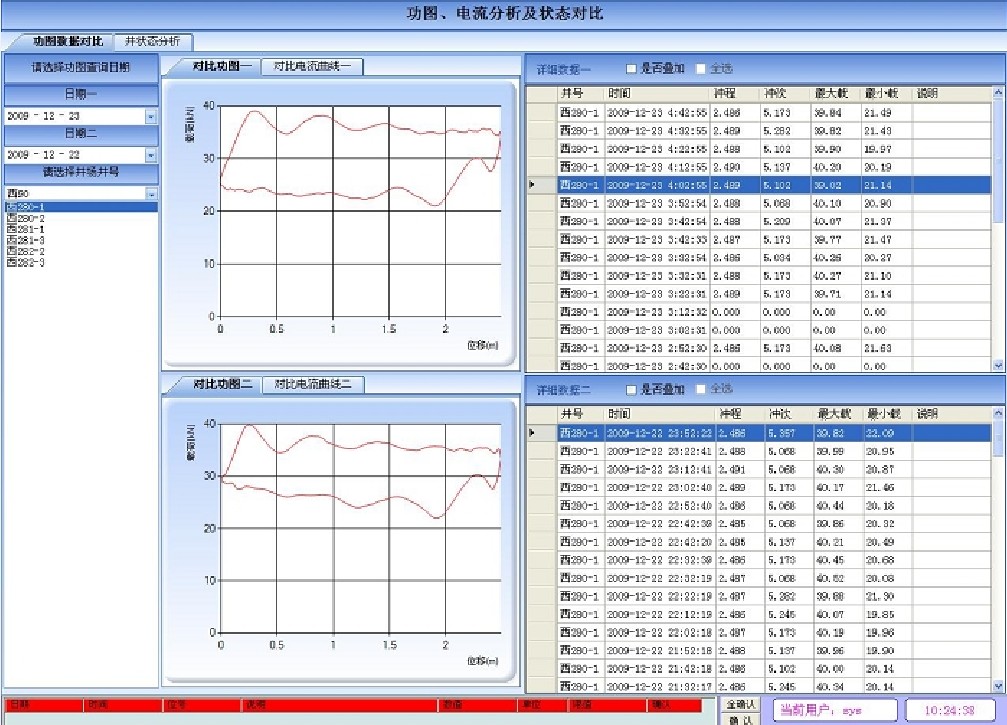Viewport: 1007px width, 725px height.
Task: Open 对比电流曲线一 tab
Action: [x=312, y=66]
